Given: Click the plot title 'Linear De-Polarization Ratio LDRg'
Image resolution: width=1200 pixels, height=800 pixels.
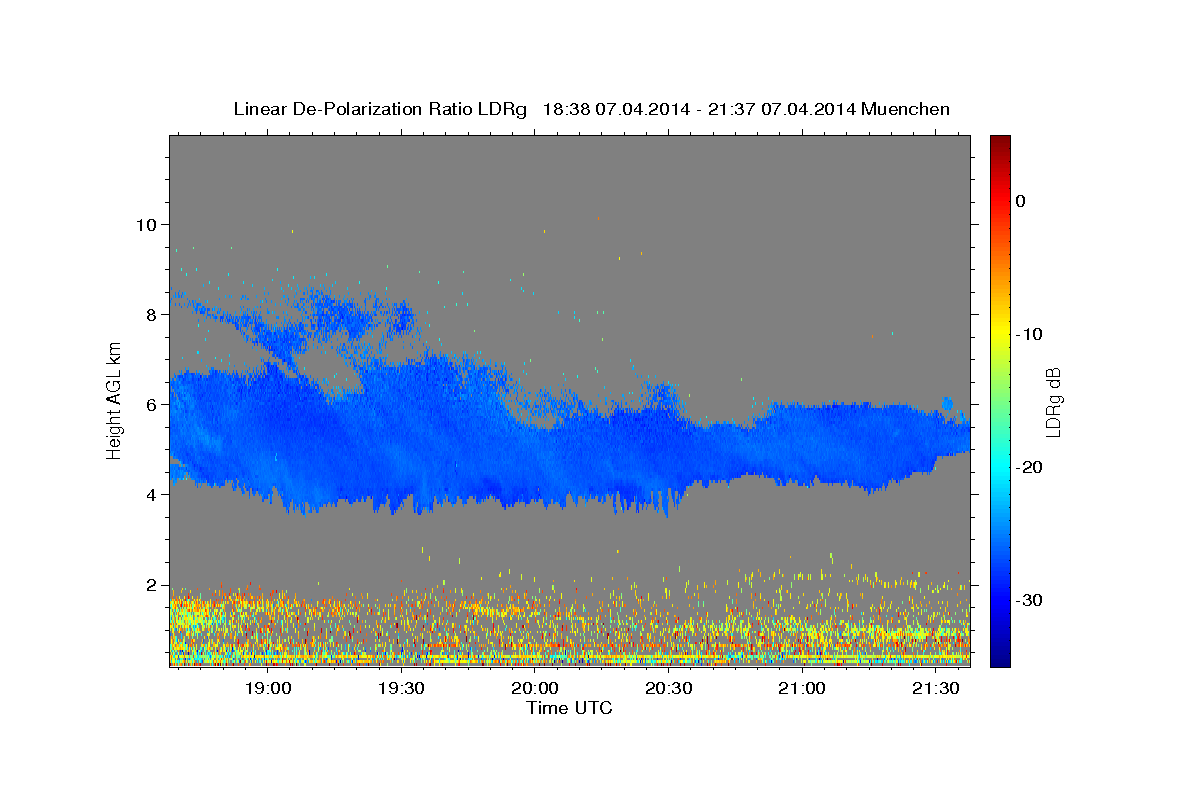Looking at the screenshot, I should pyautogui.click(x=379, y=109).
